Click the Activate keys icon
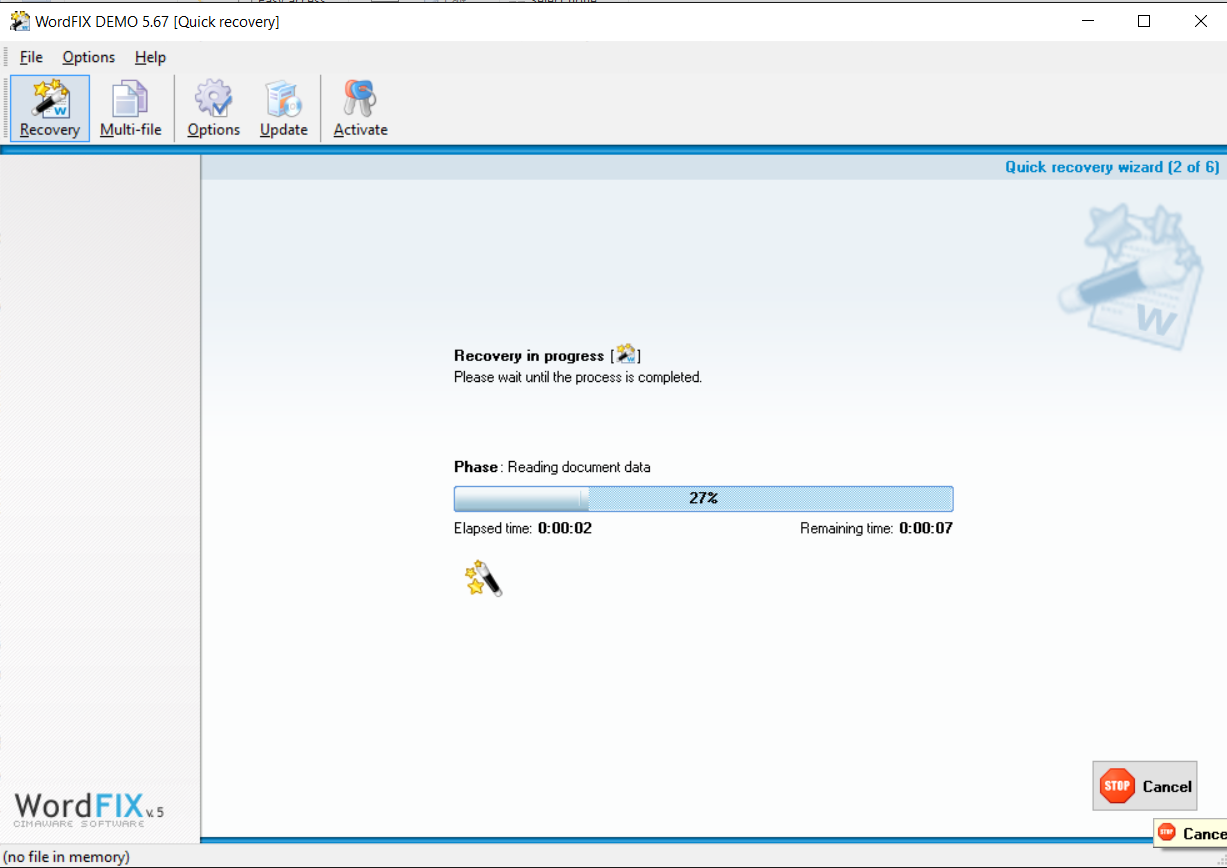 tap(360, 108)
